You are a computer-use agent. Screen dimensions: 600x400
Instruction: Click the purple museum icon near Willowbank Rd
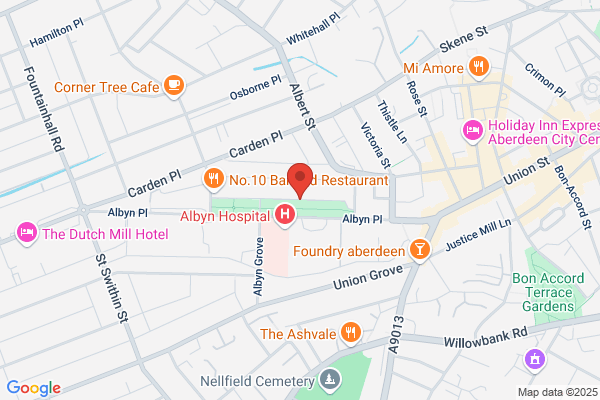coord(535,359)
